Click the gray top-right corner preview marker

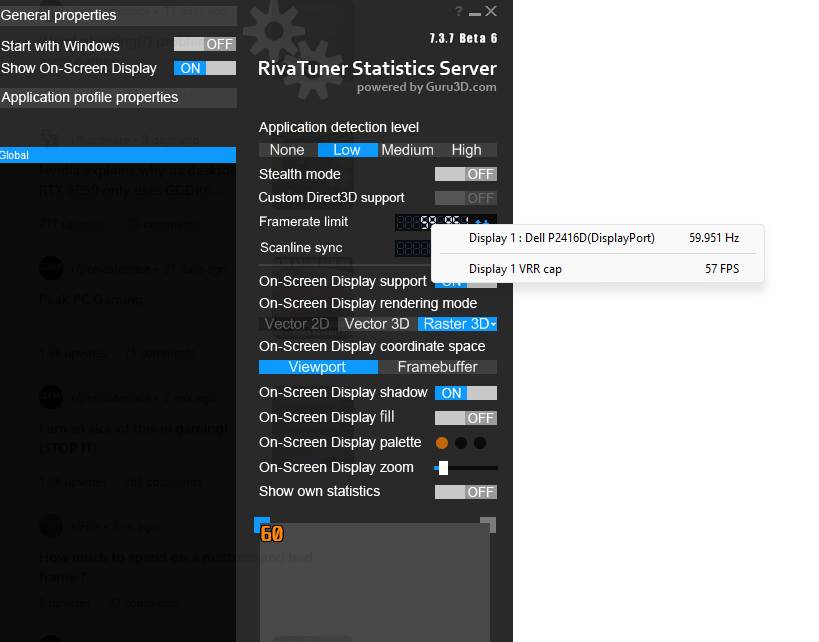click(488, 524)
